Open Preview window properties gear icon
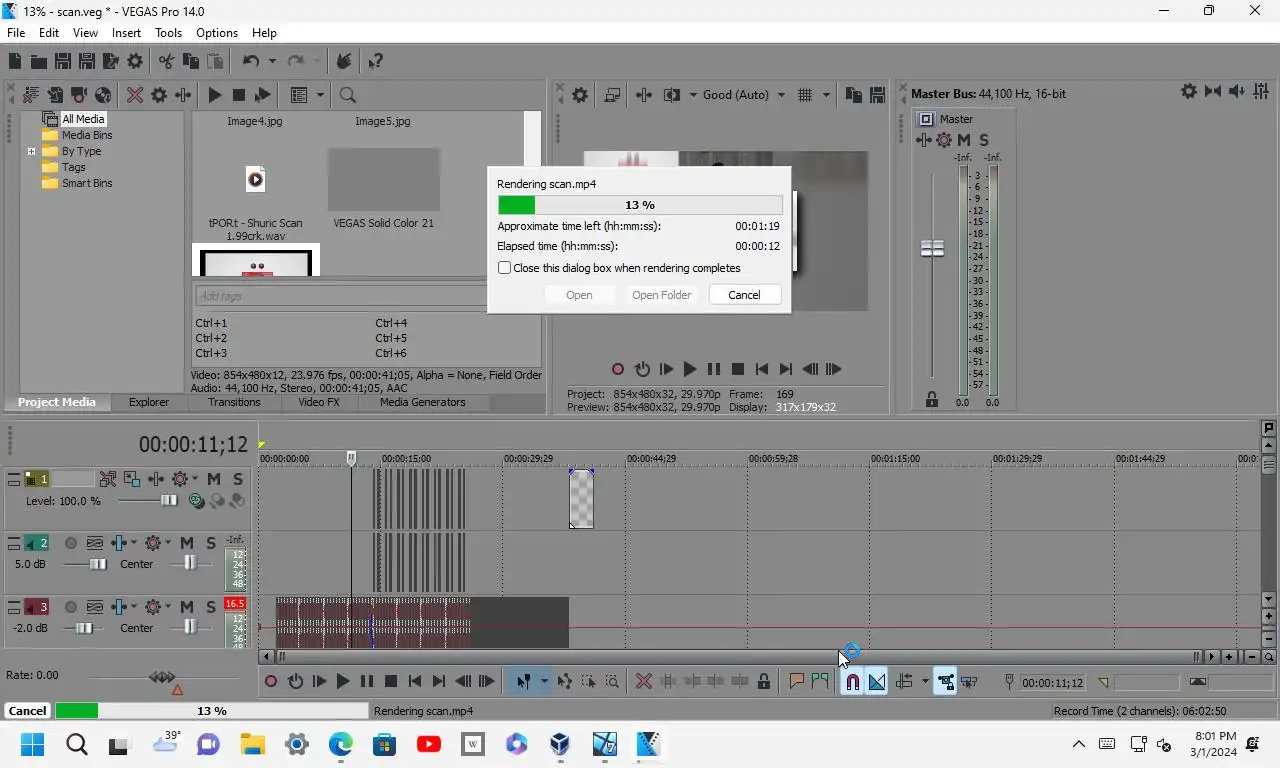1280x768 pixels. [580, 95]
